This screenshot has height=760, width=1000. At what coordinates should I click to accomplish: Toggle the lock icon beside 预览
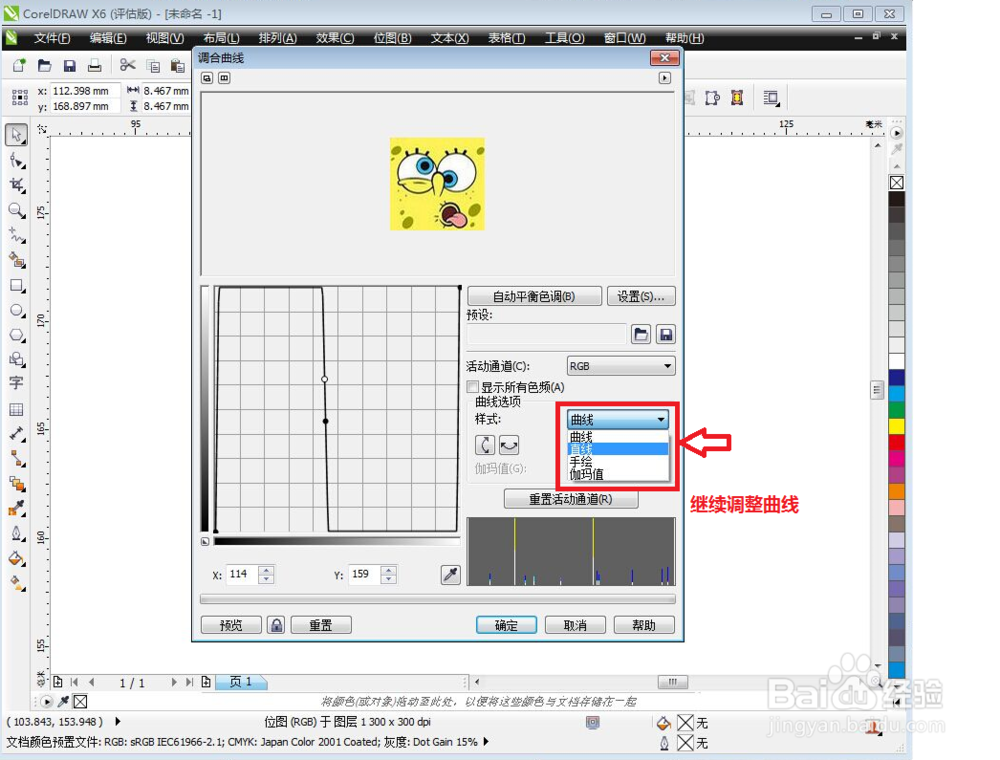(276, 624)
